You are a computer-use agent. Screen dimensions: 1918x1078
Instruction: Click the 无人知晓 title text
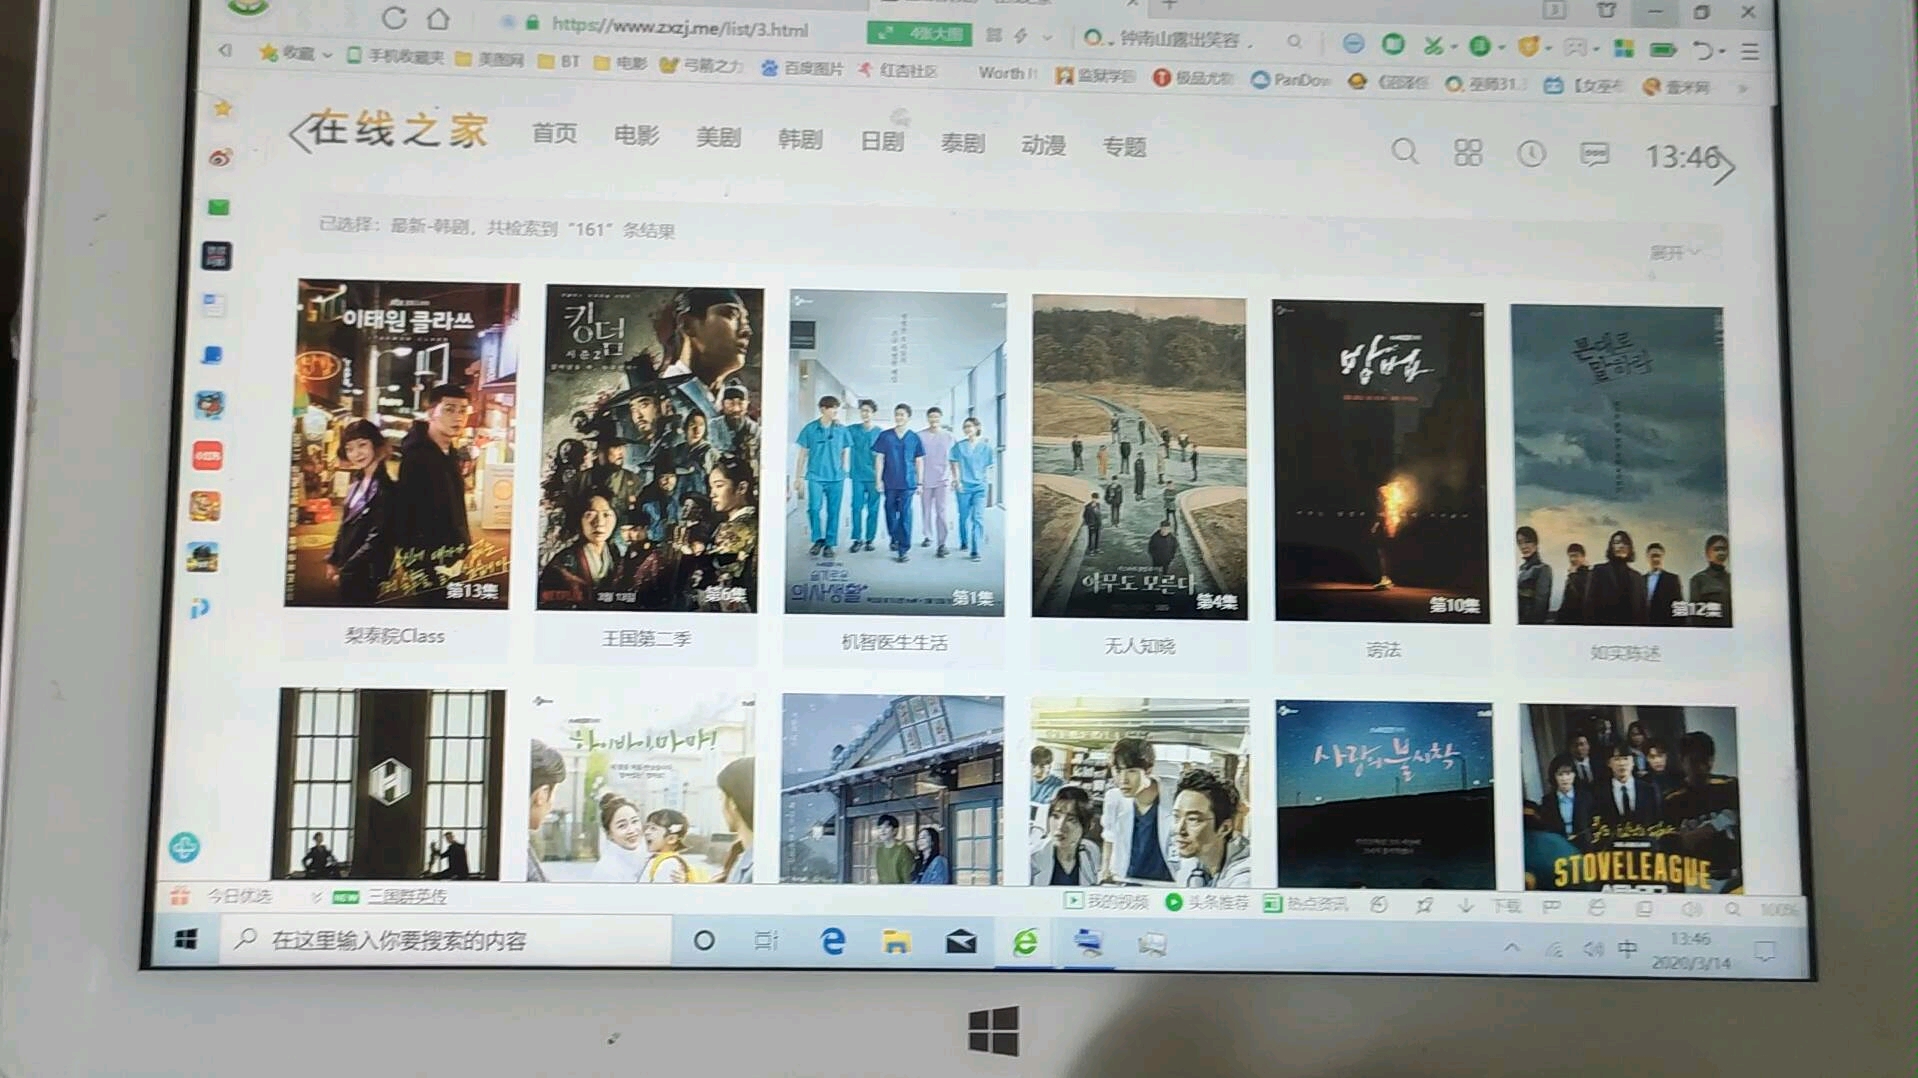click(x=1139, y=646)
